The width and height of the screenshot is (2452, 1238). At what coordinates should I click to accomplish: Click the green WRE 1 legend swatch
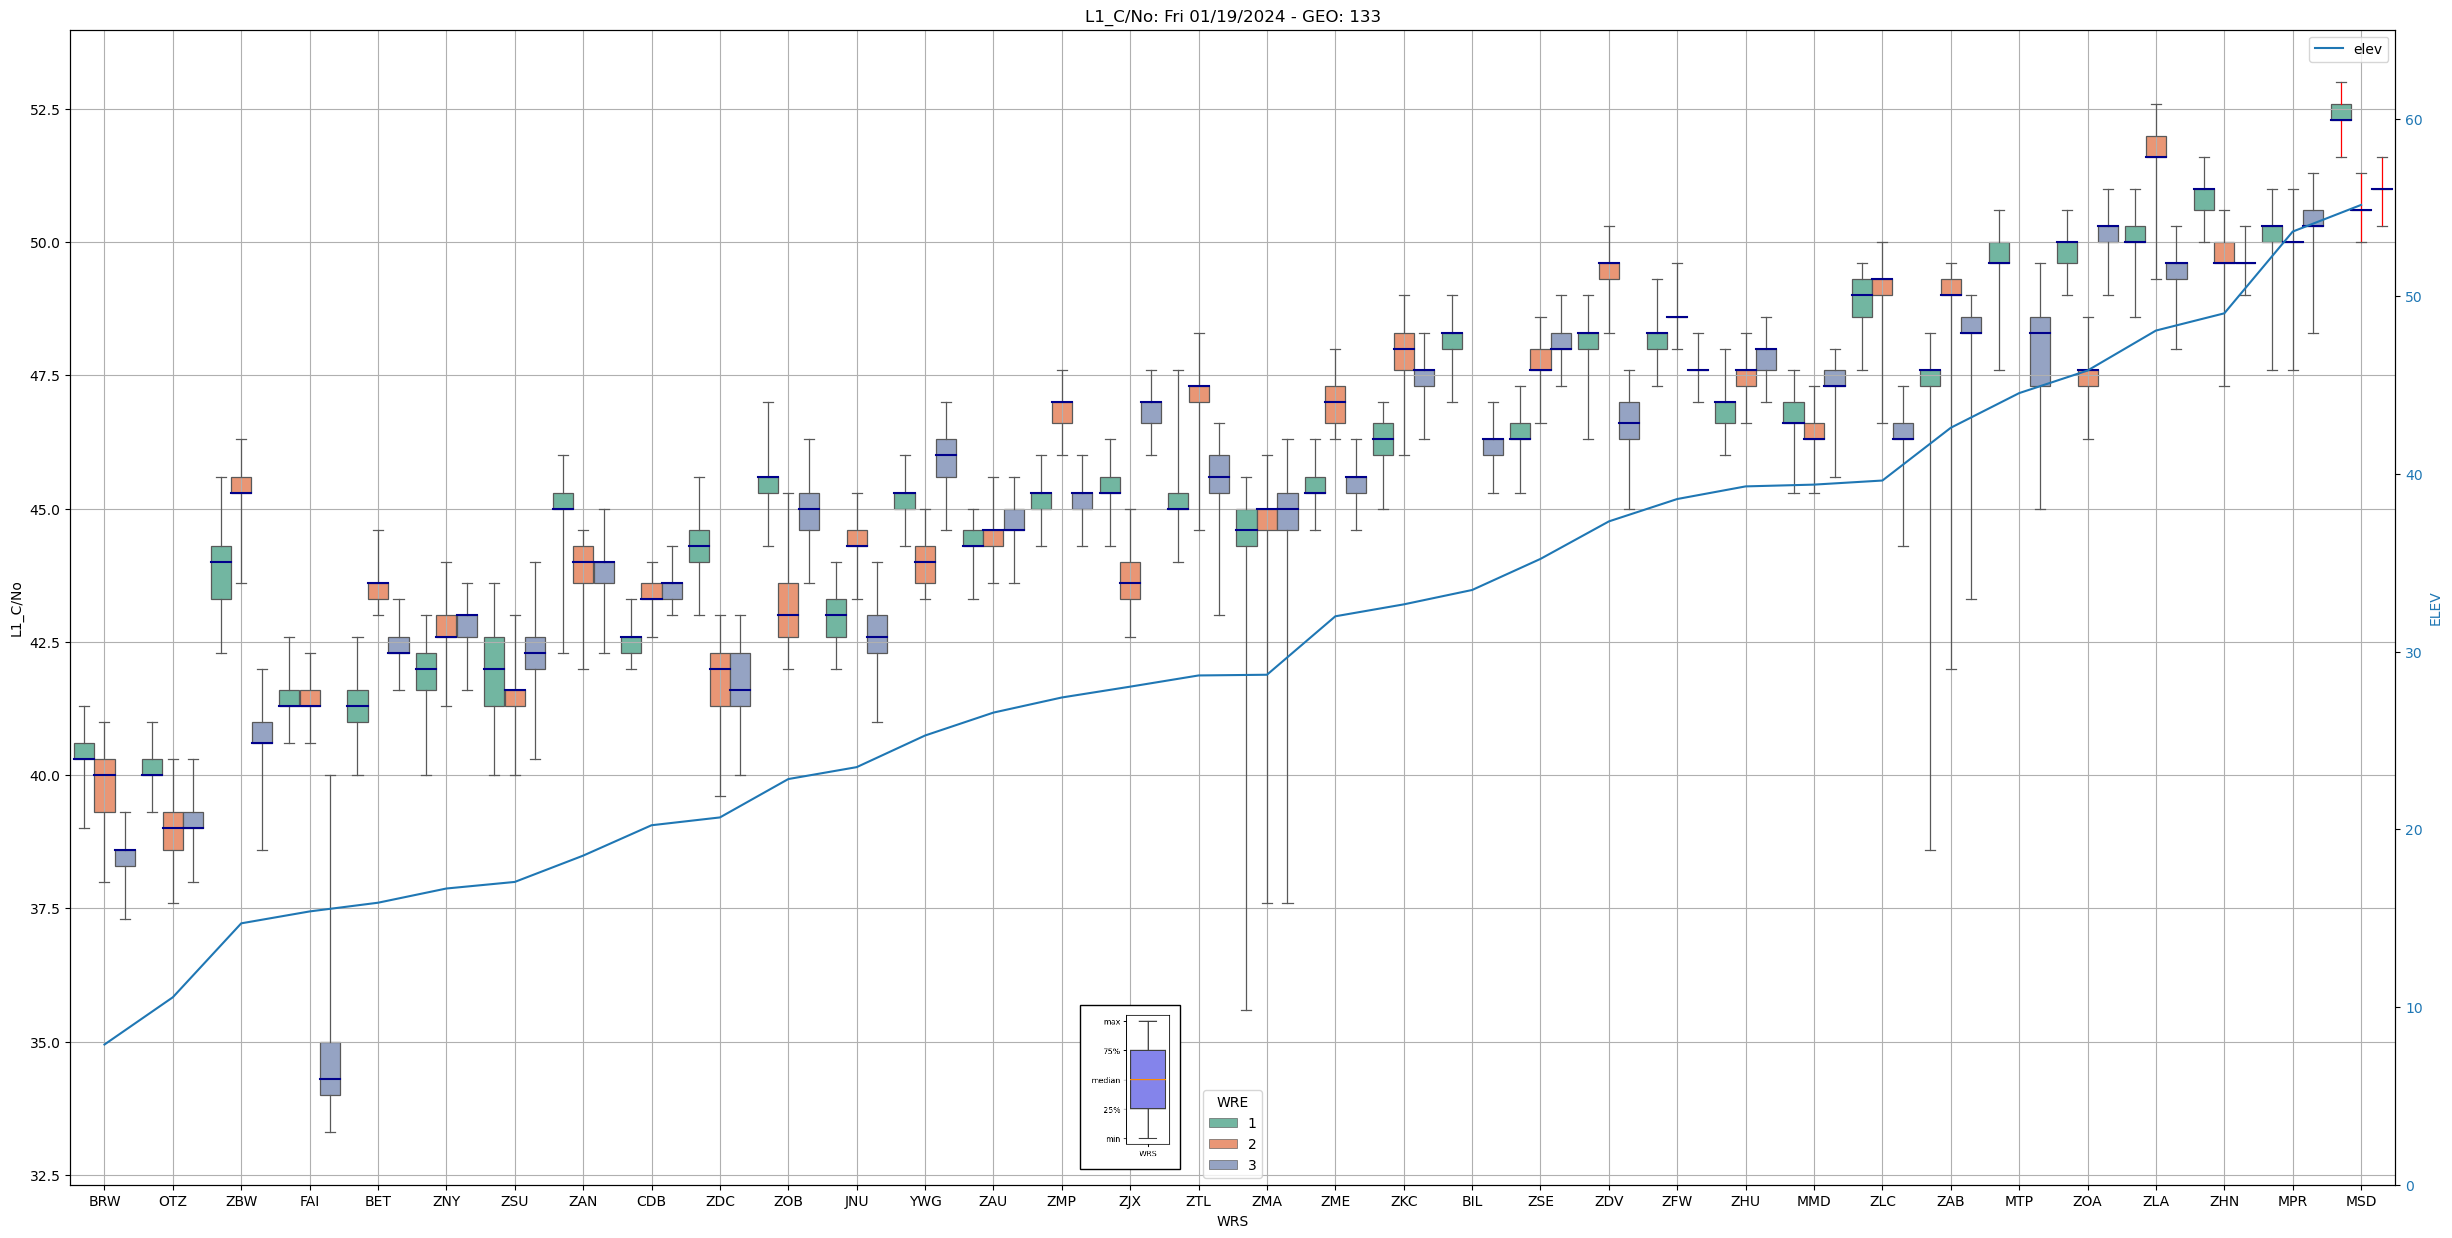coord(1222,1123)
